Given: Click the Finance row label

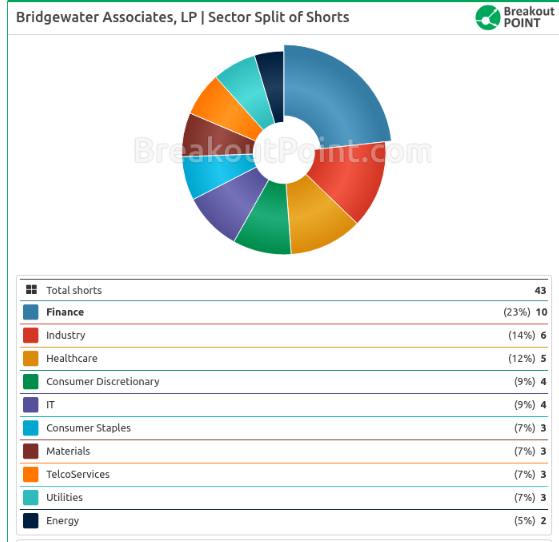Looking at the screenshot, I should coord(65,312).
